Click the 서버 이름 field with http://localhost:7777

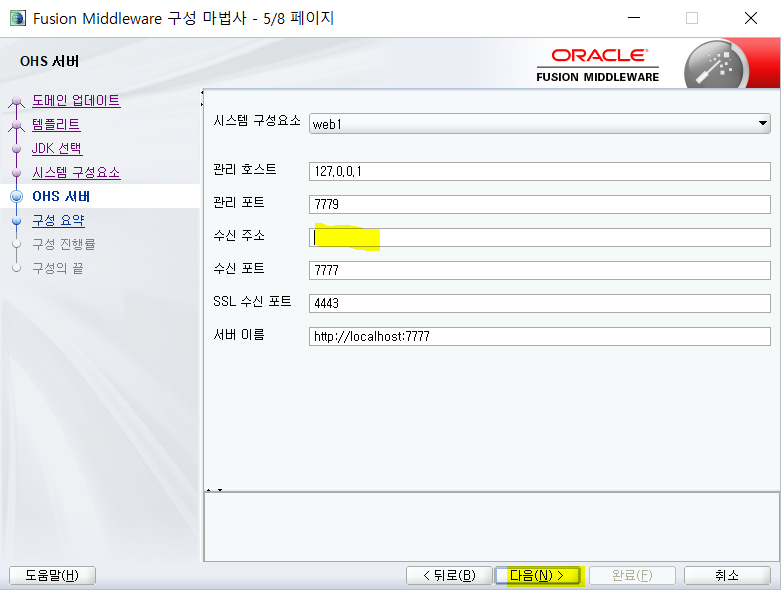pos(539,336)
